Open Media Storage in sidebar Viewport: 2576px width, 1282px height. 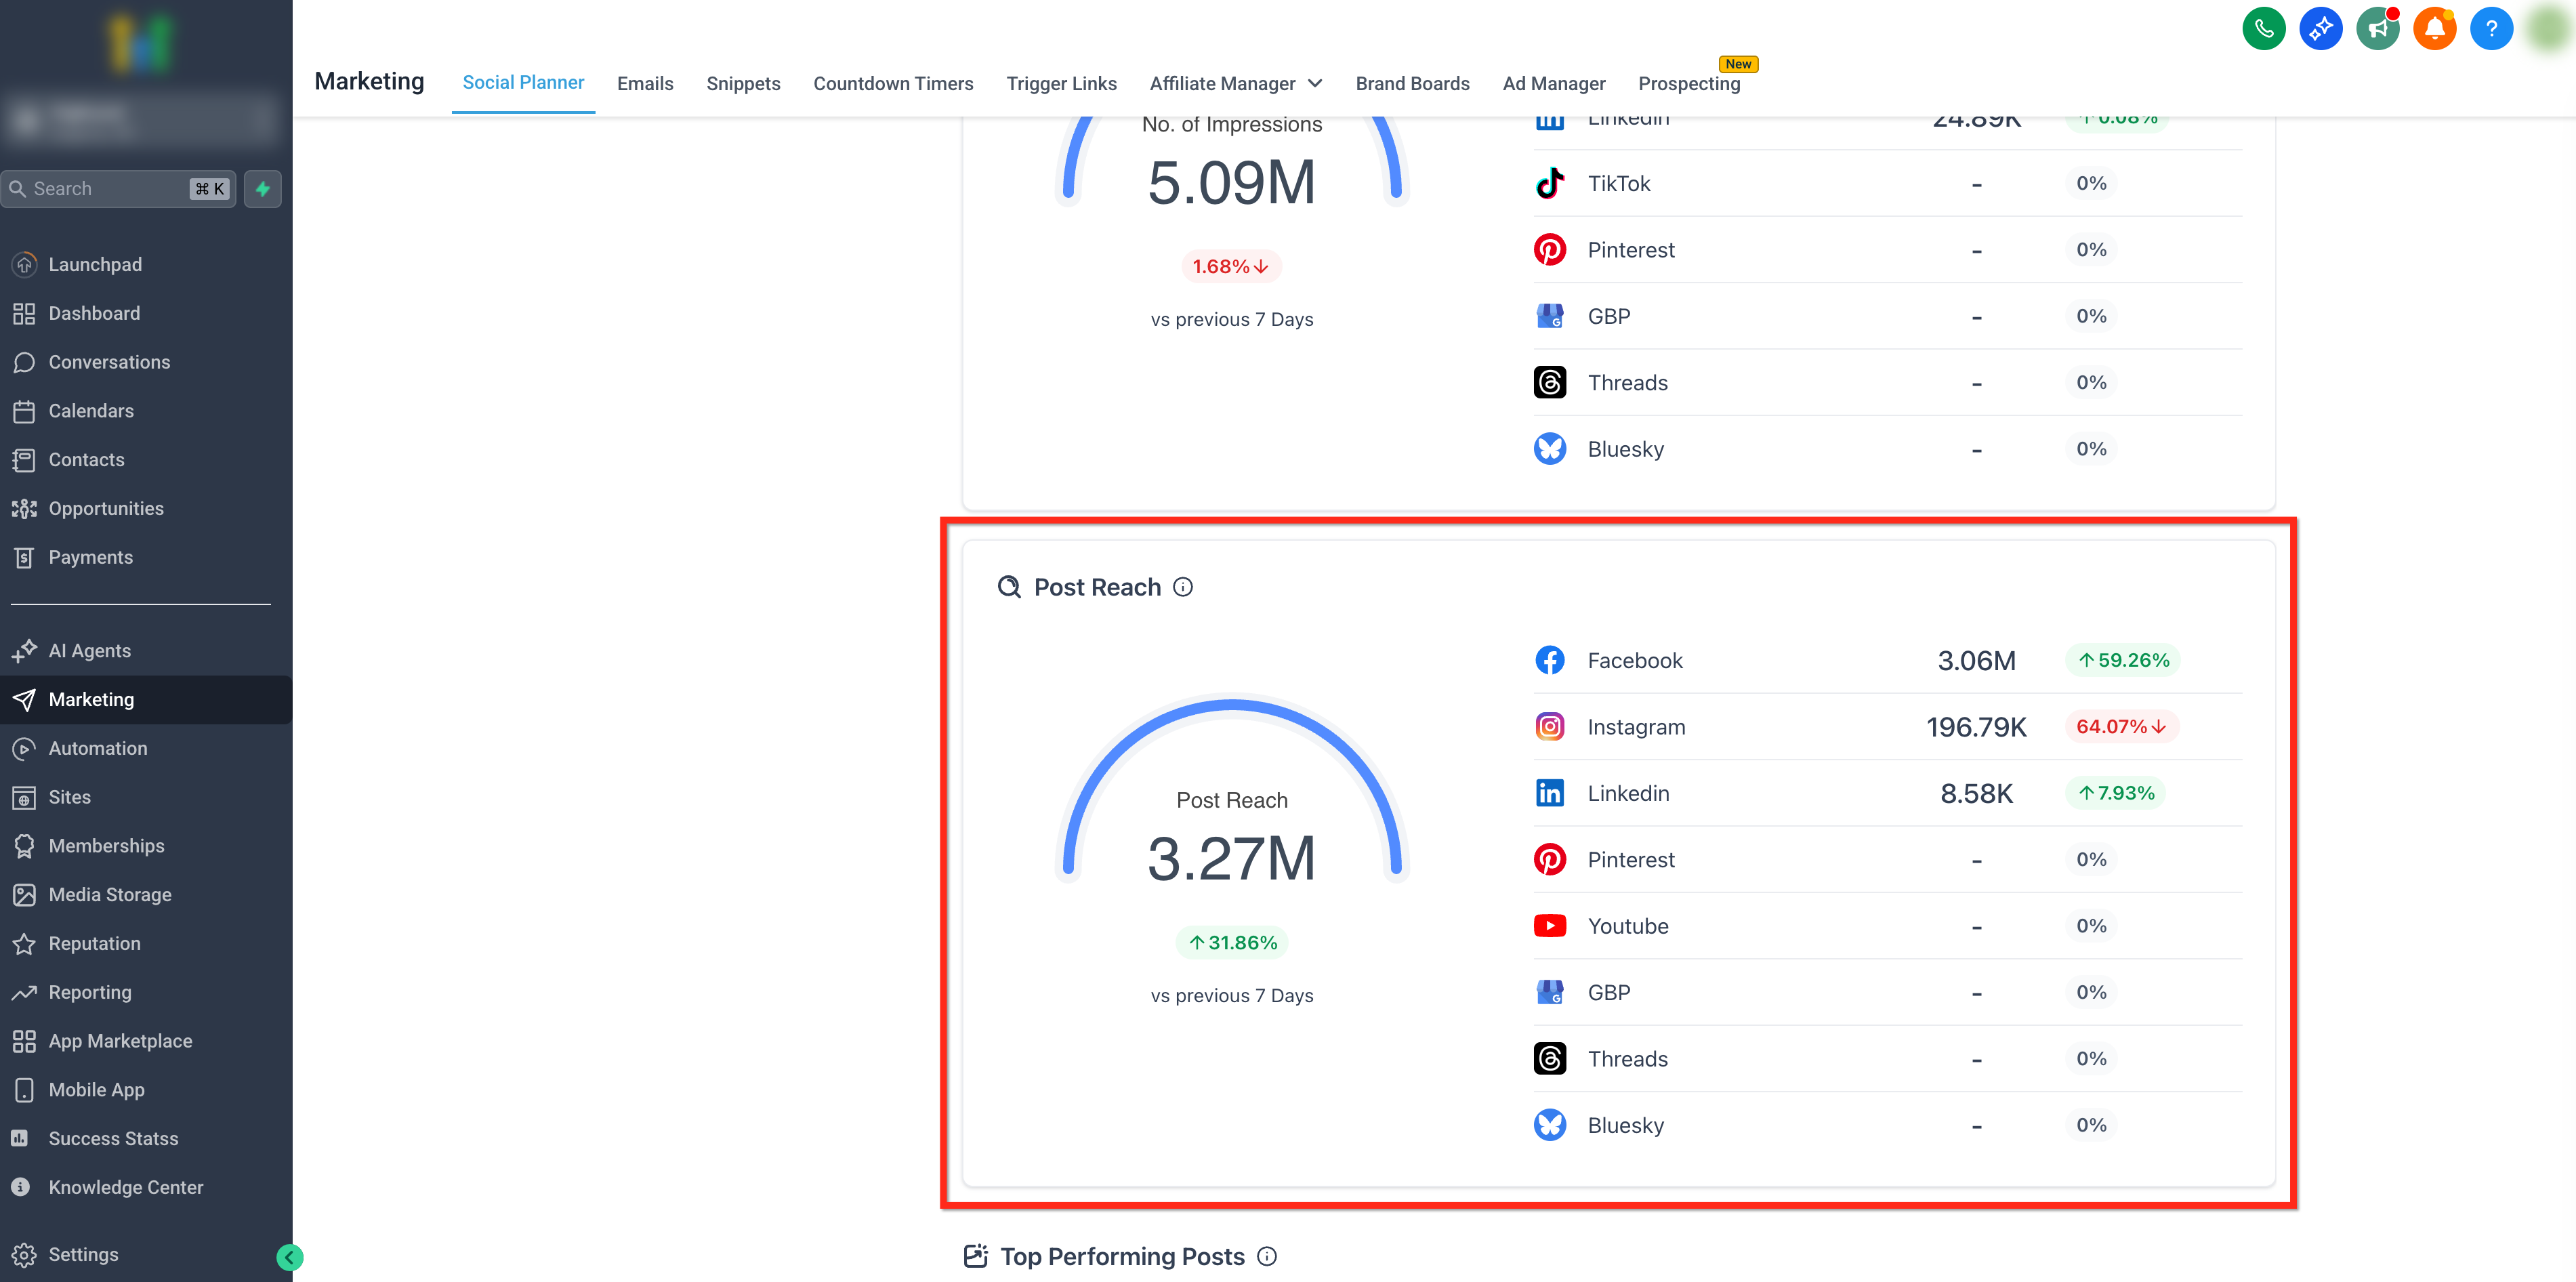(146, 895)
